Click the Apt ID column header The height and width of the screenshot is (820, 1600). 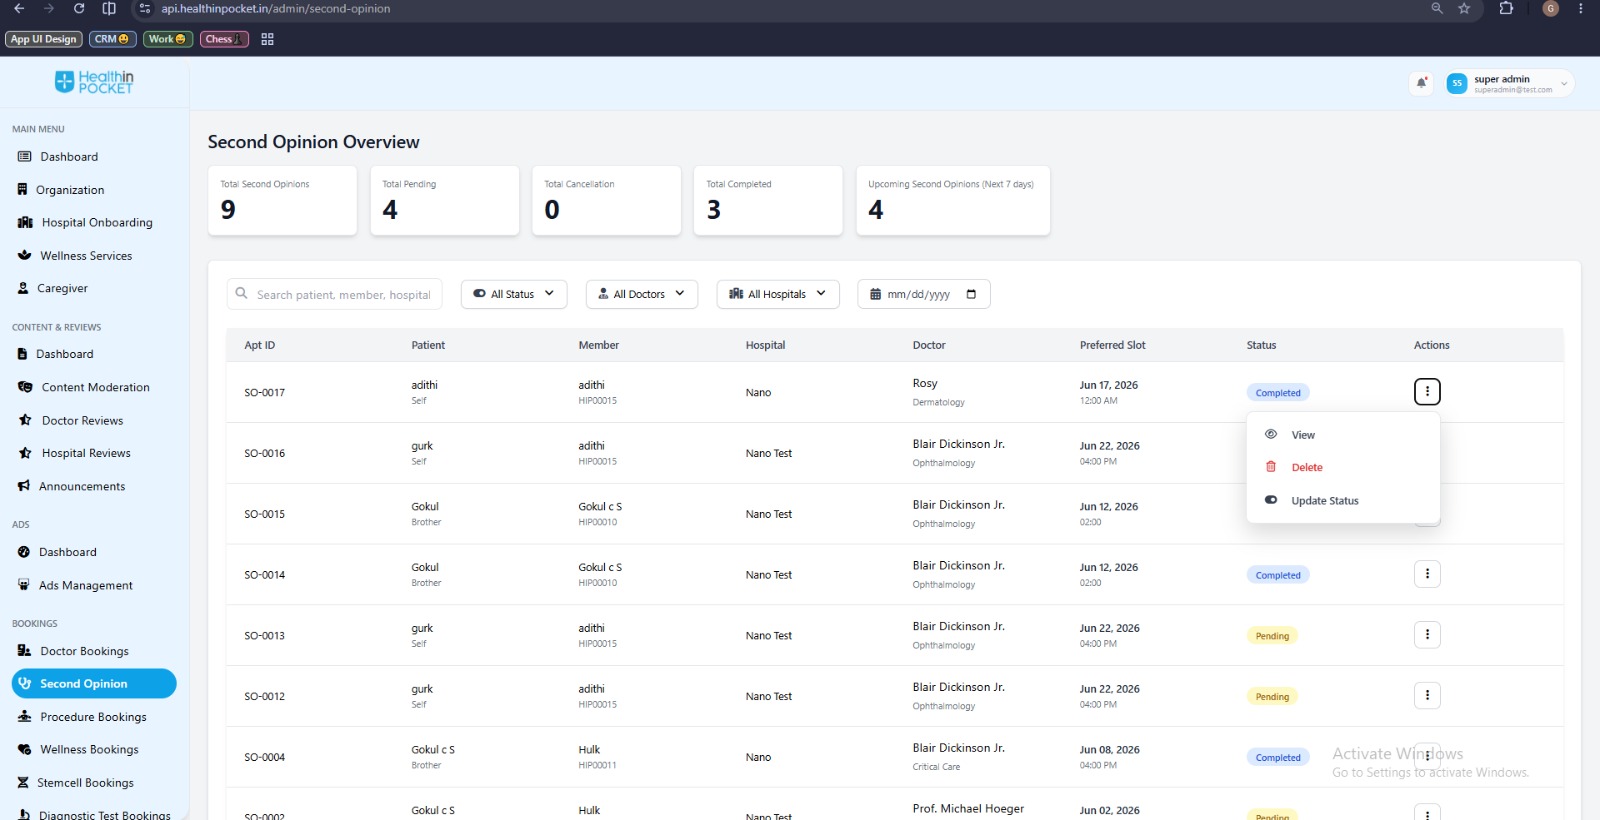pyautogui.click(x=260, y=345)
